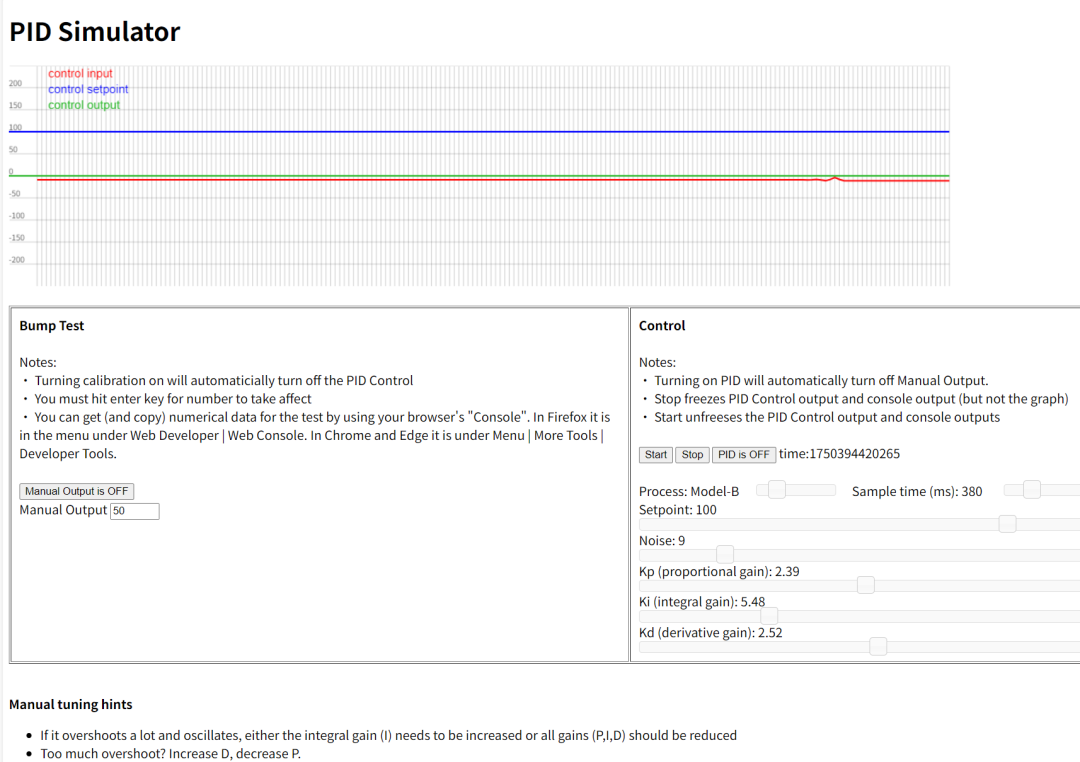Click the Bump Test panel heading
The image size is (1080, 762).
click(52, 326)
